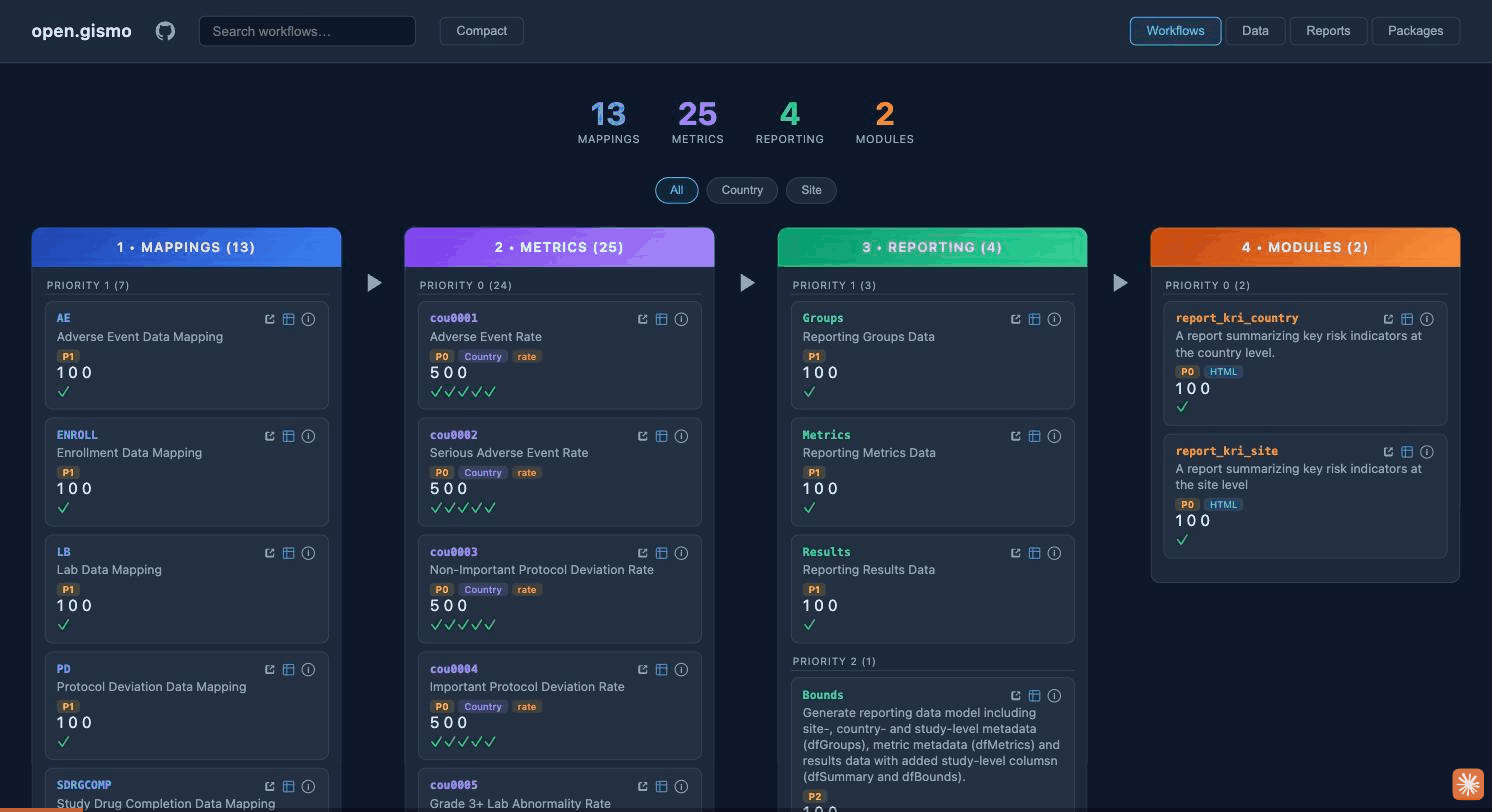Open cou0001 metric external link icon
This screenshot has width=1492, height=812.
(643, 319)
